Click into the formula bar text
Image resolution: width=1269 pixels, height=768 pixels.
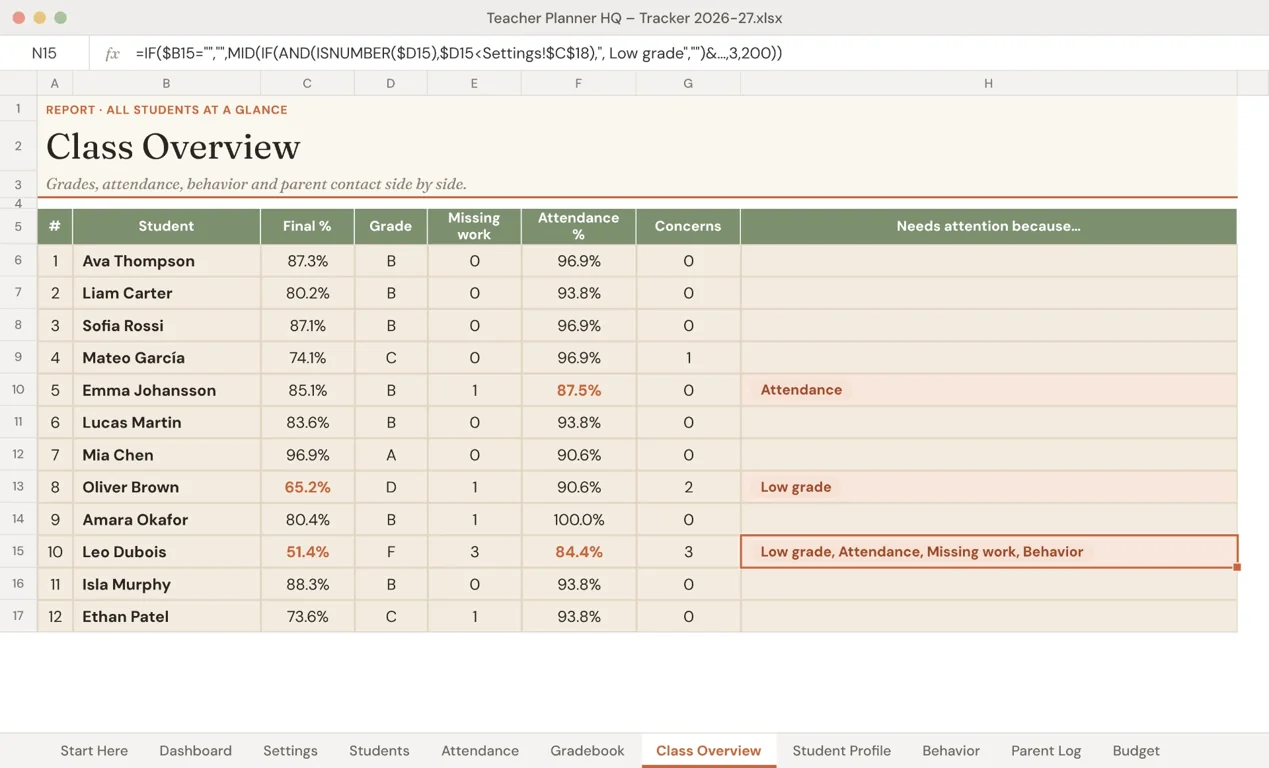pyautogui.click(x=459, y=53)
